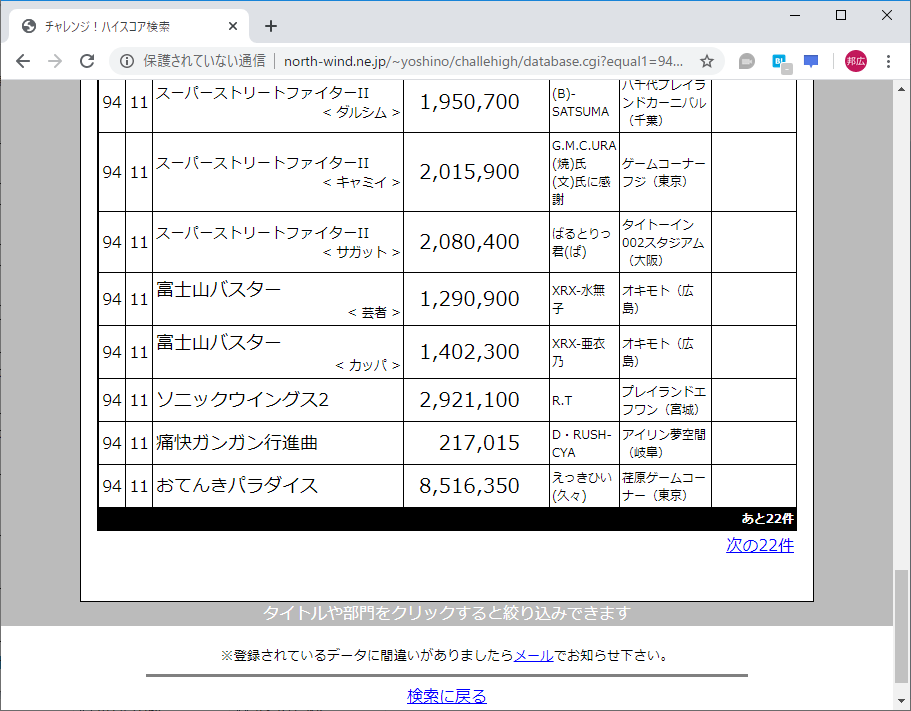911x711 pixels.
Task: Toggle the bookmark star for this page
Action: (707, 61)
